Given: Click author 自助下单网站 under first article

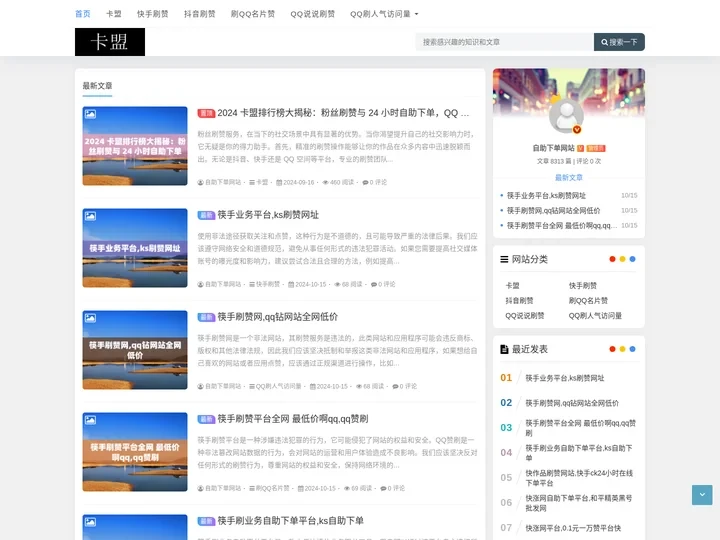Looking at the screenshot, I should pyautogui.click(x=223, y=182).
